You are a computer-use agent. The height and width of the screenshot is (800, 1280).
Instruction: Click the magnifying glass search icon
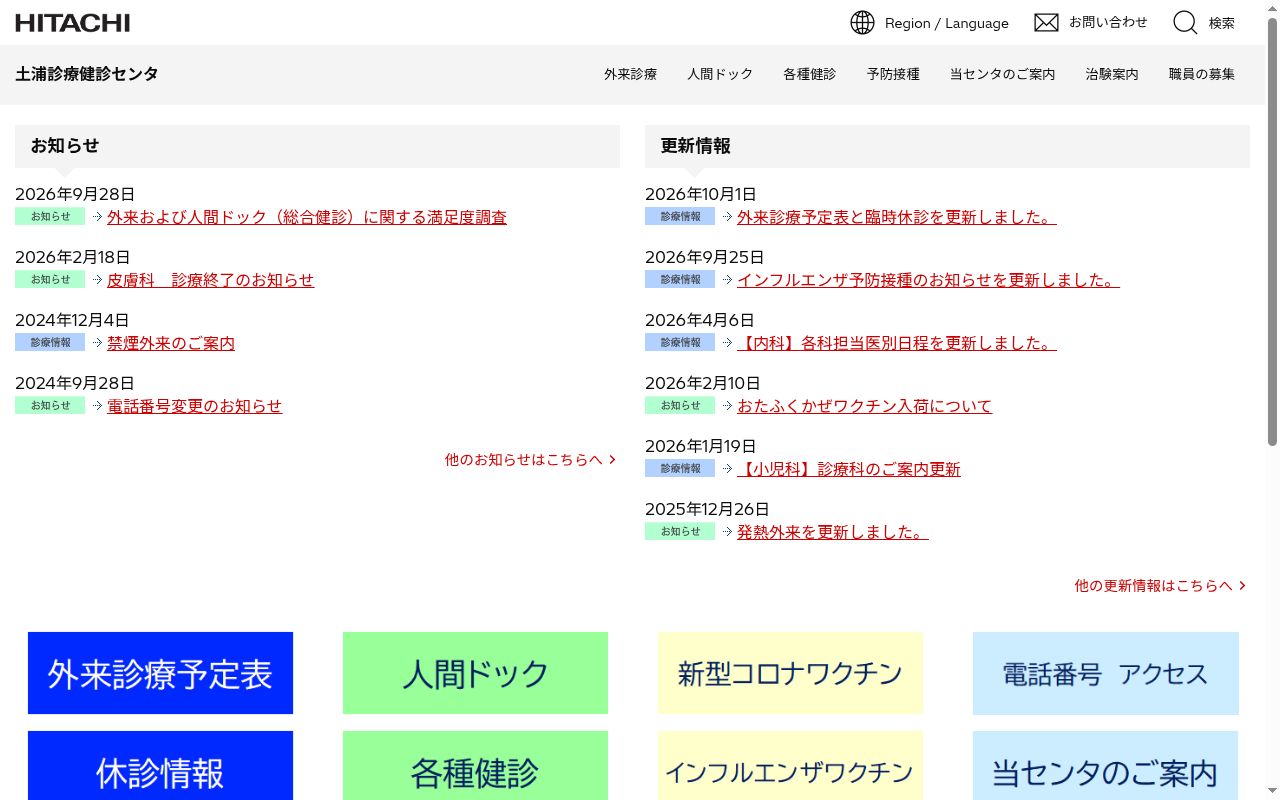(x=1185, y=22)
